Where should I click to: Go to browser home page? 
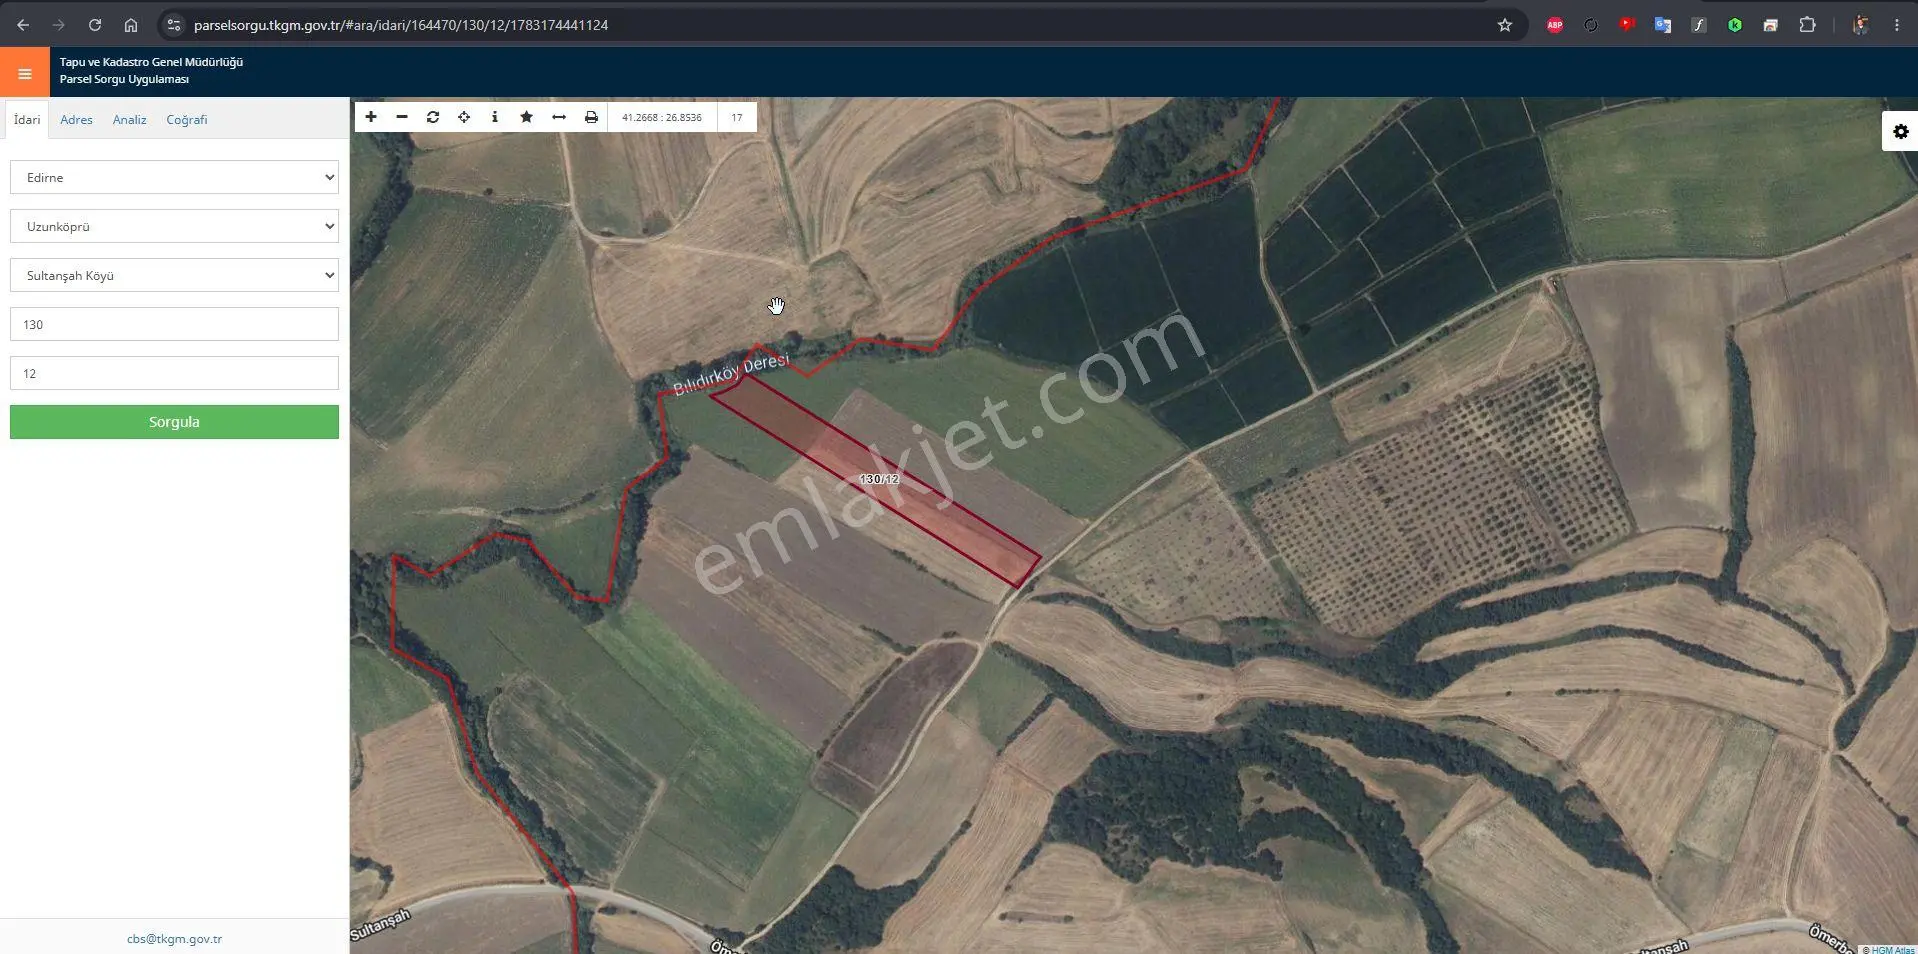(131, 25)
